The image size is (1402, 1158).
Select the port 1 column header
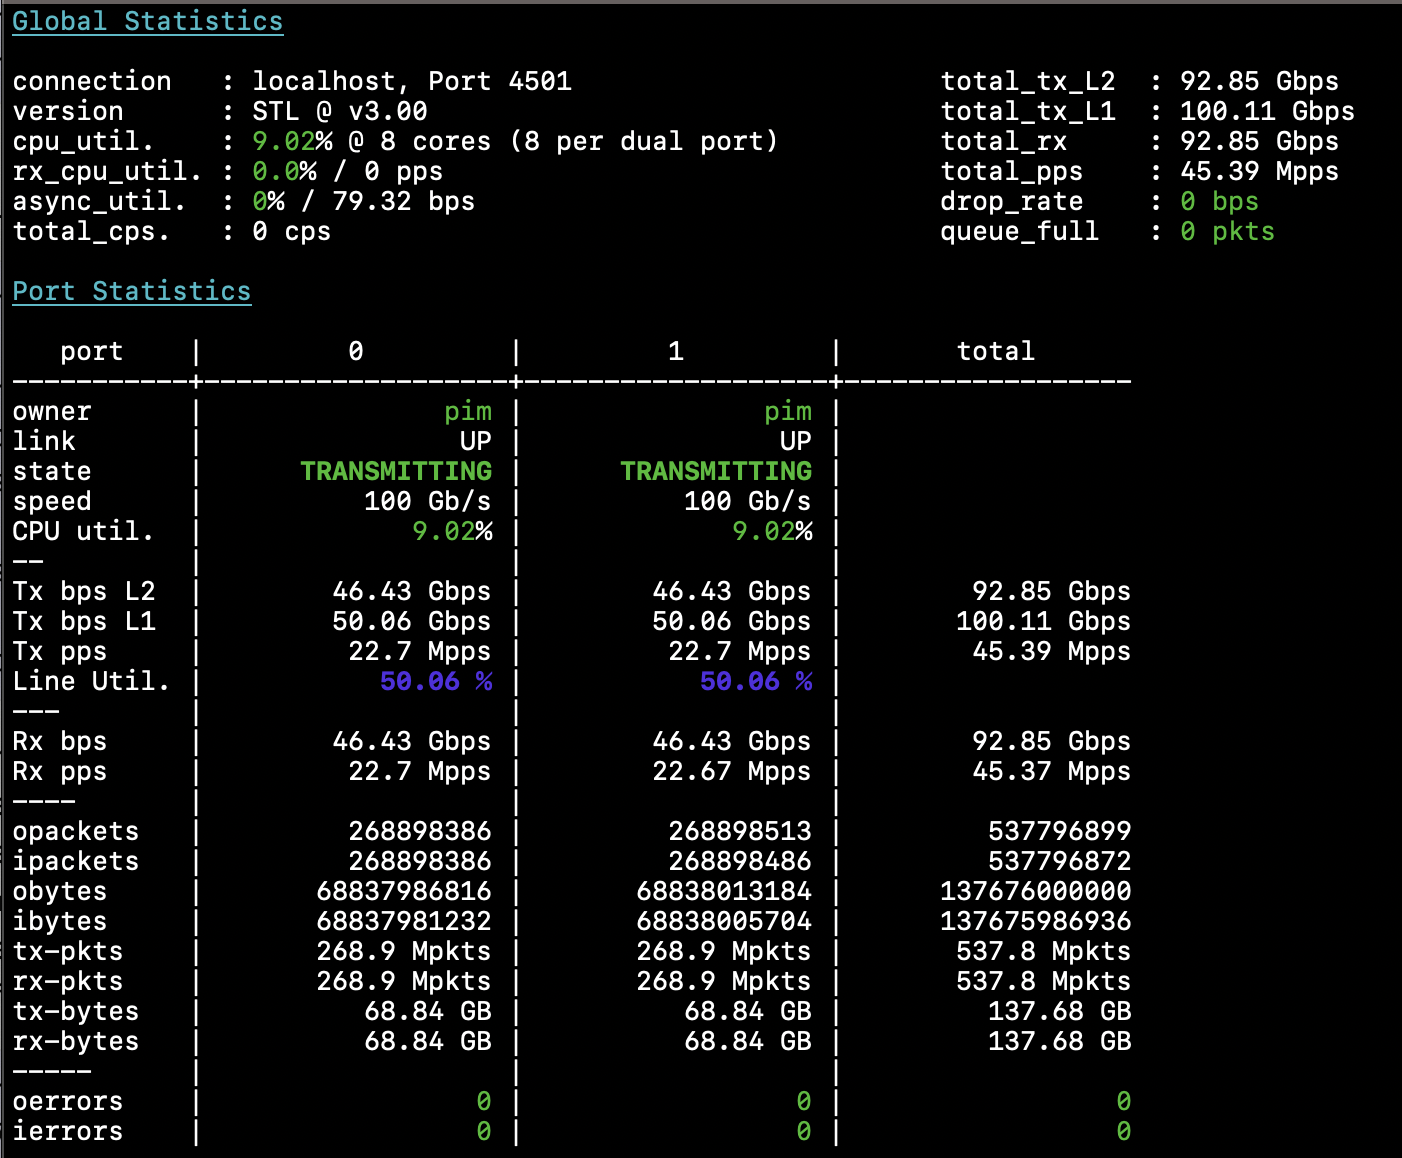click(x=676, y=351)
